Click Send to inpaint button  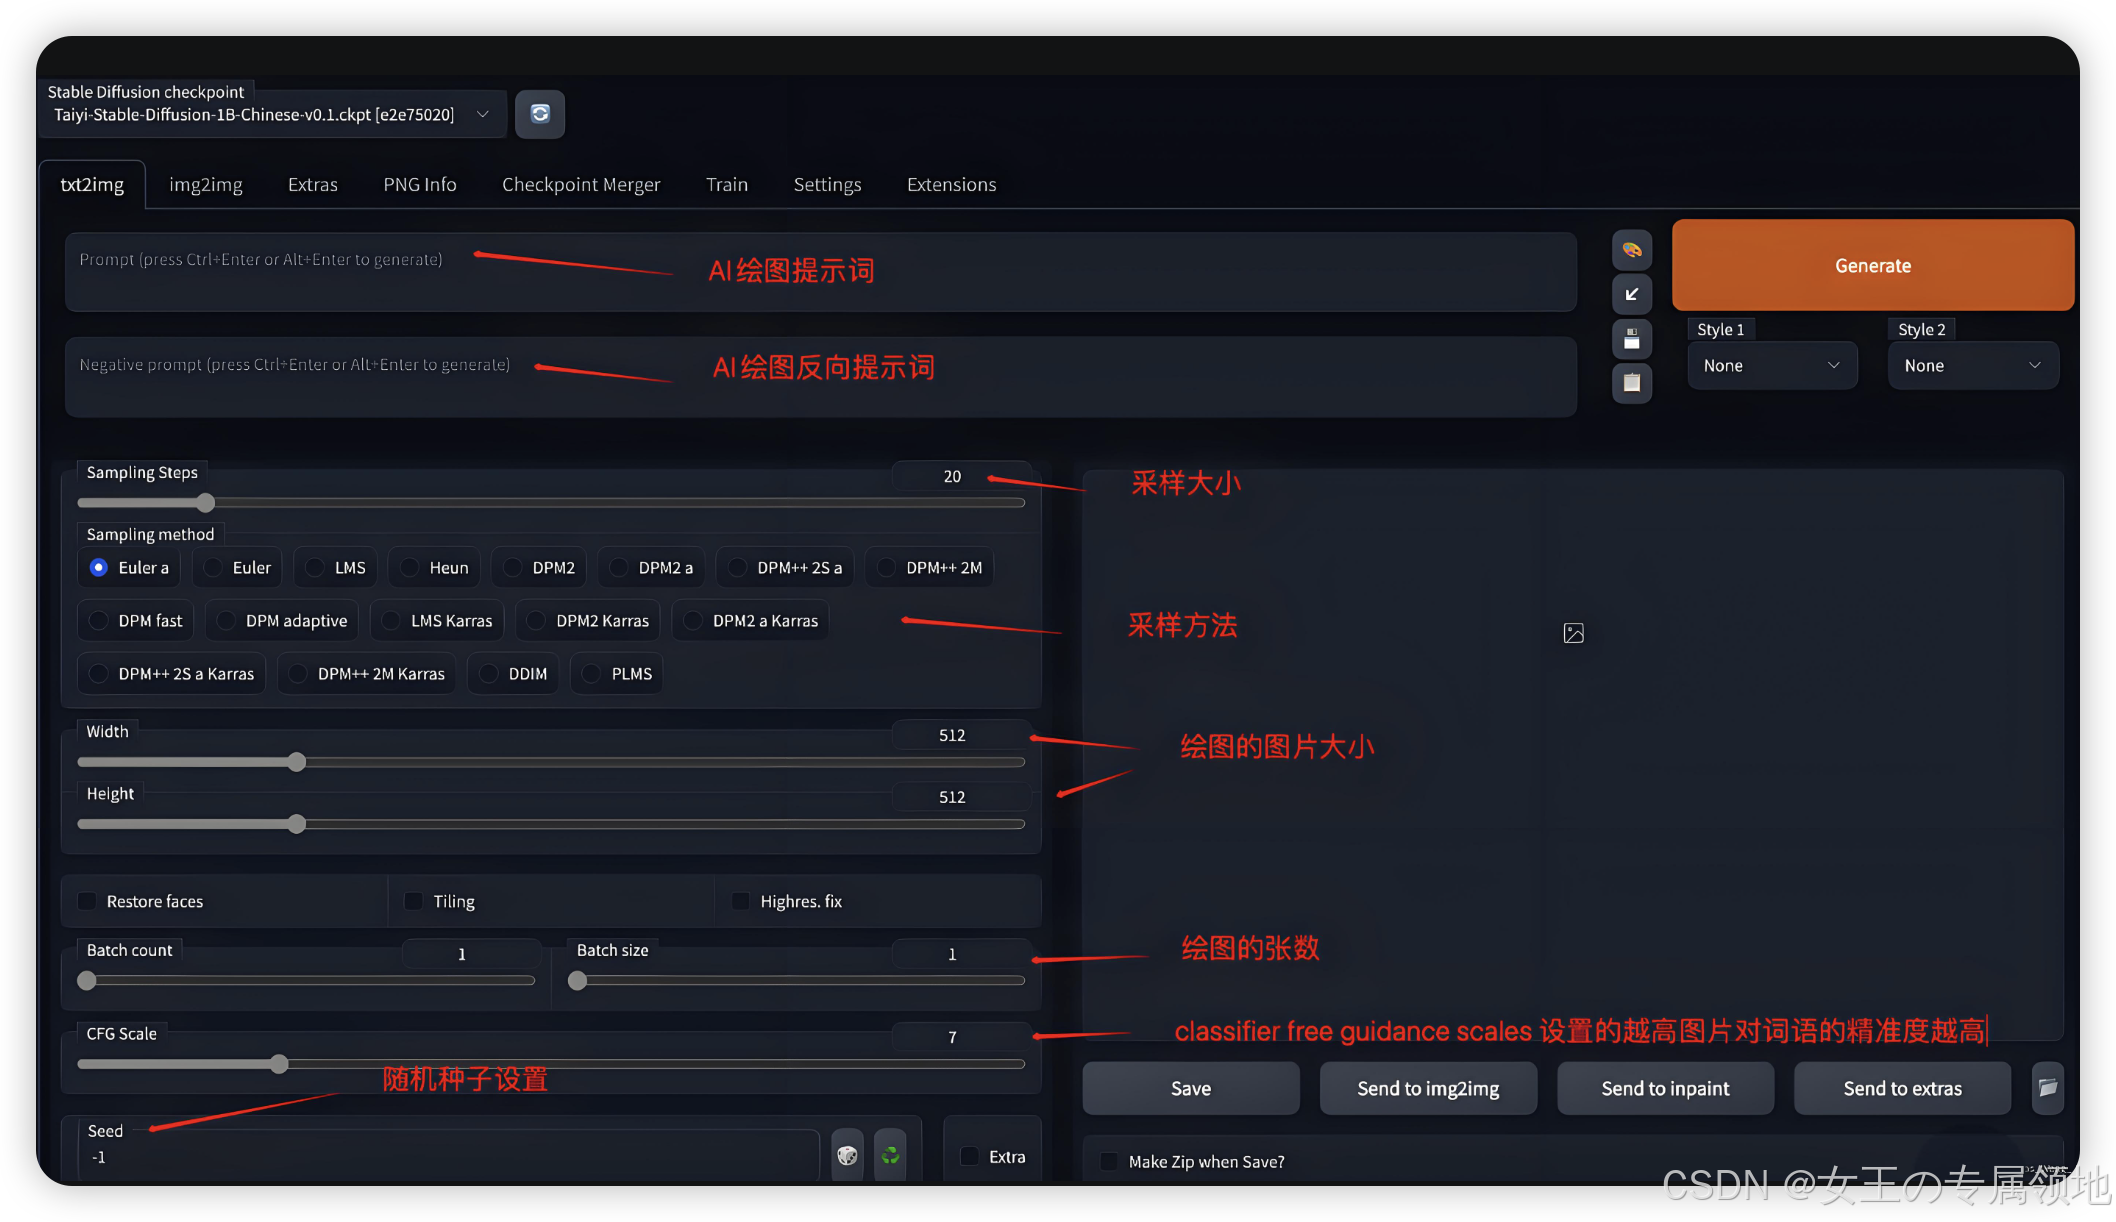(x=1665, y=1089)
